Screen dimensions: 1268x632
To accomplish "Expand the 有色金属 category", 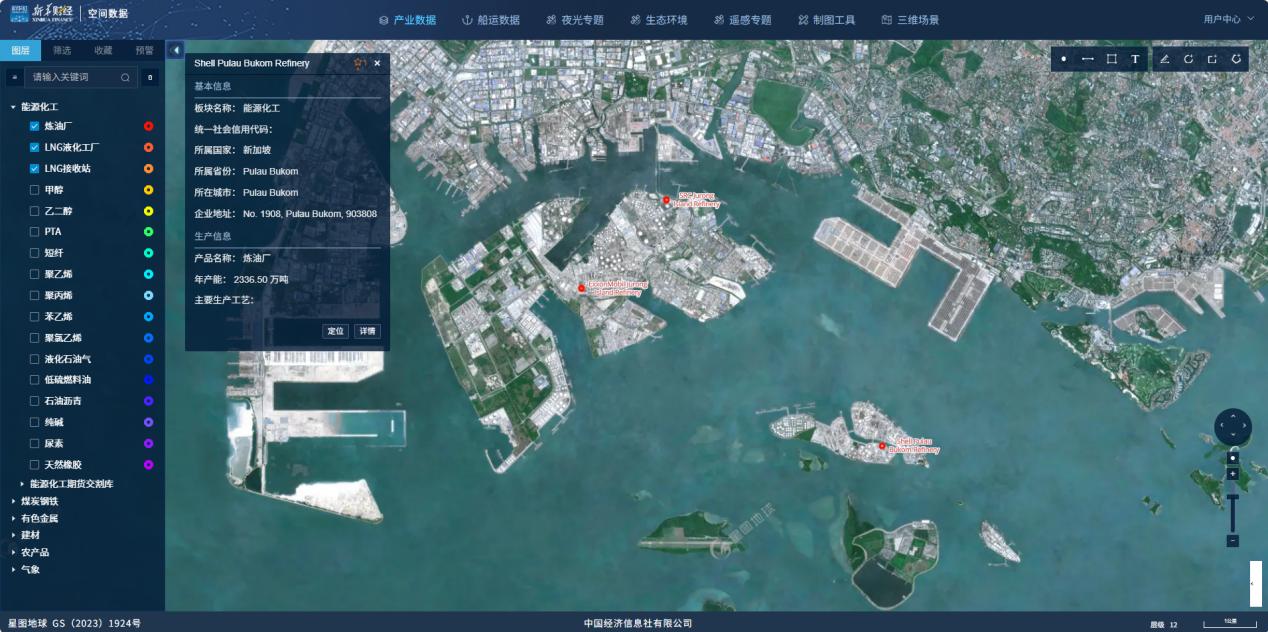I will 14,518.
